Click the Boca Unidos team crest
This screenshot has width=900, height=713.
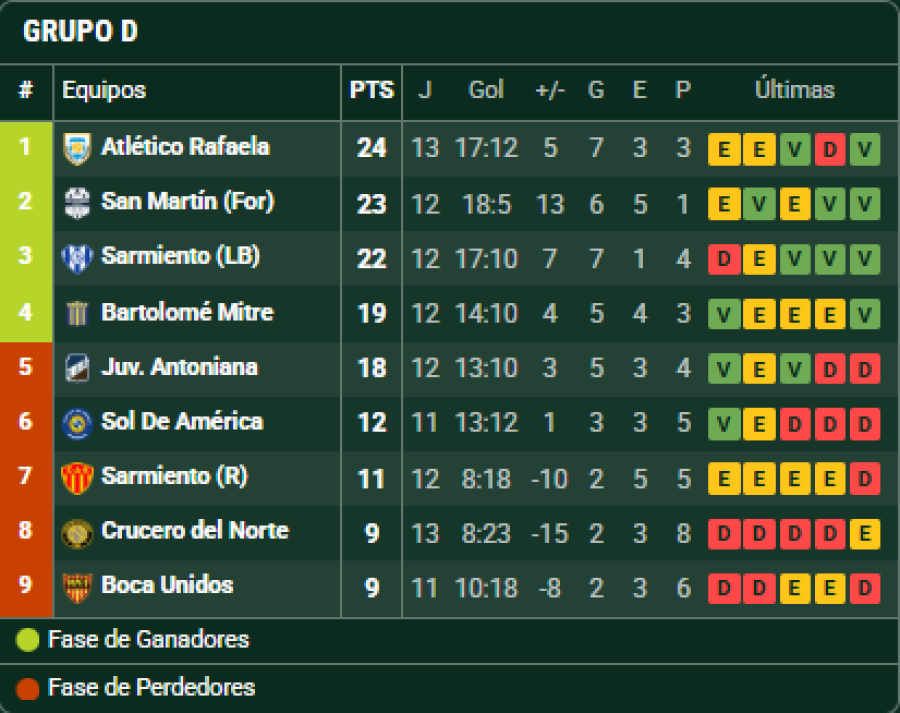[77, 587]
